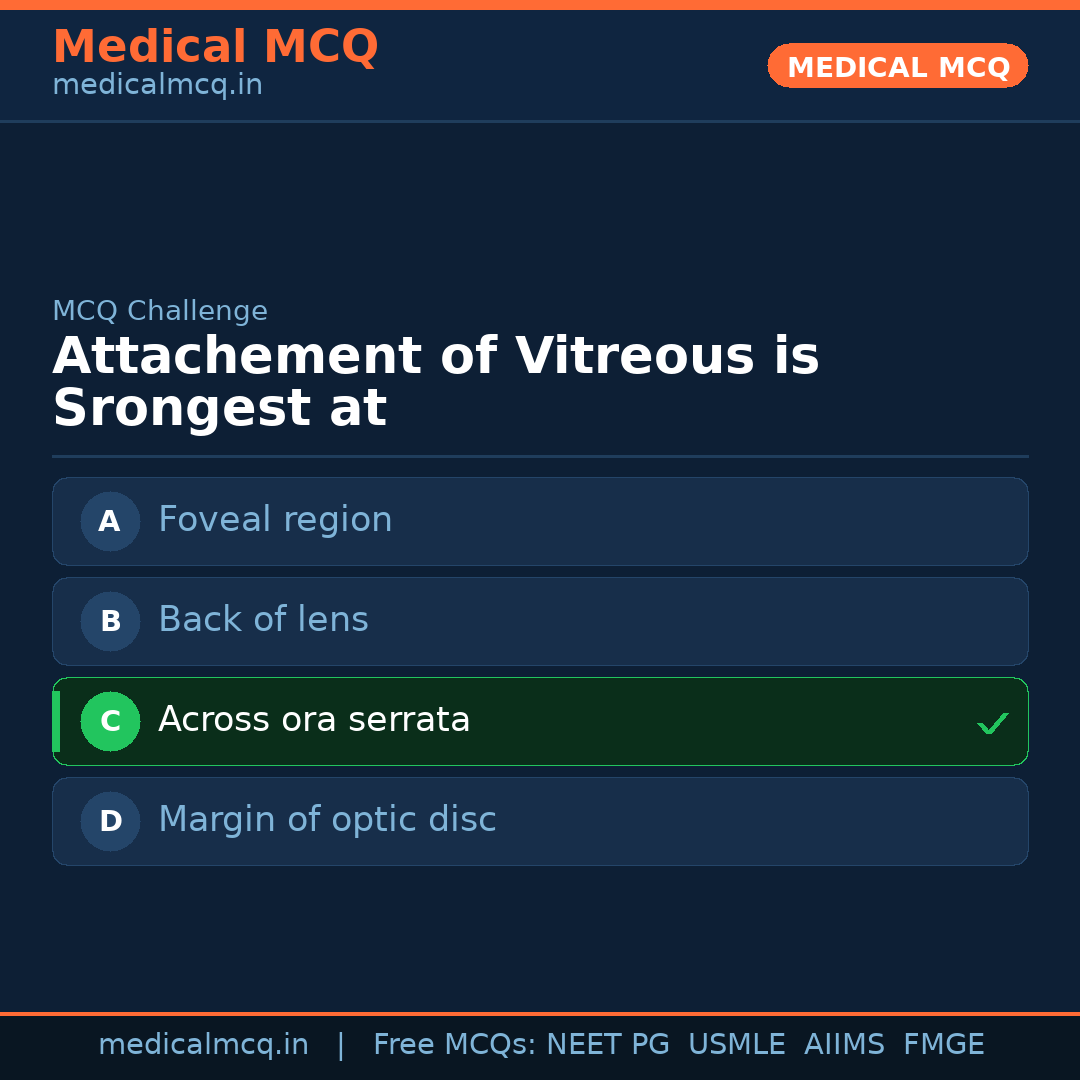Select Margin of optic disc option
Viewport: 1080px width, 1080px height.
click(x=327, y=820)
